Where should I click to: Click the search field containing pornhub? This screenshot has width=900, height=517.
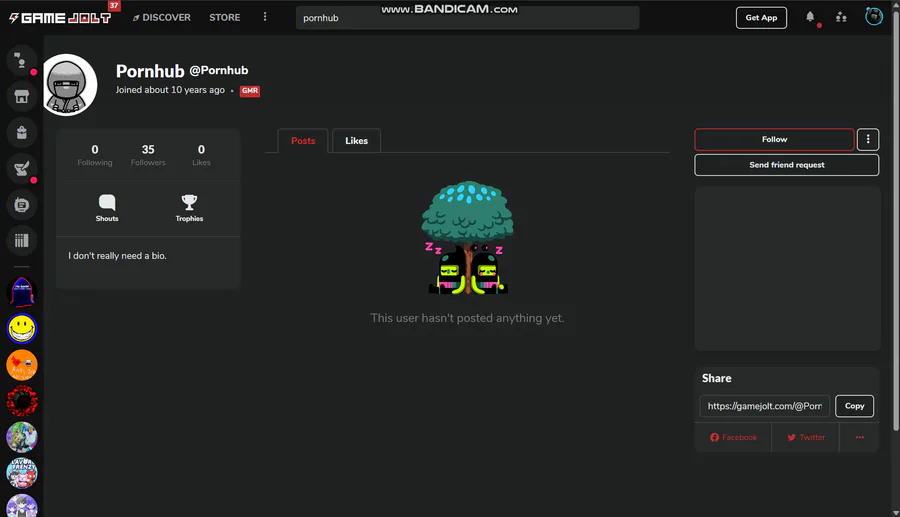467,18
